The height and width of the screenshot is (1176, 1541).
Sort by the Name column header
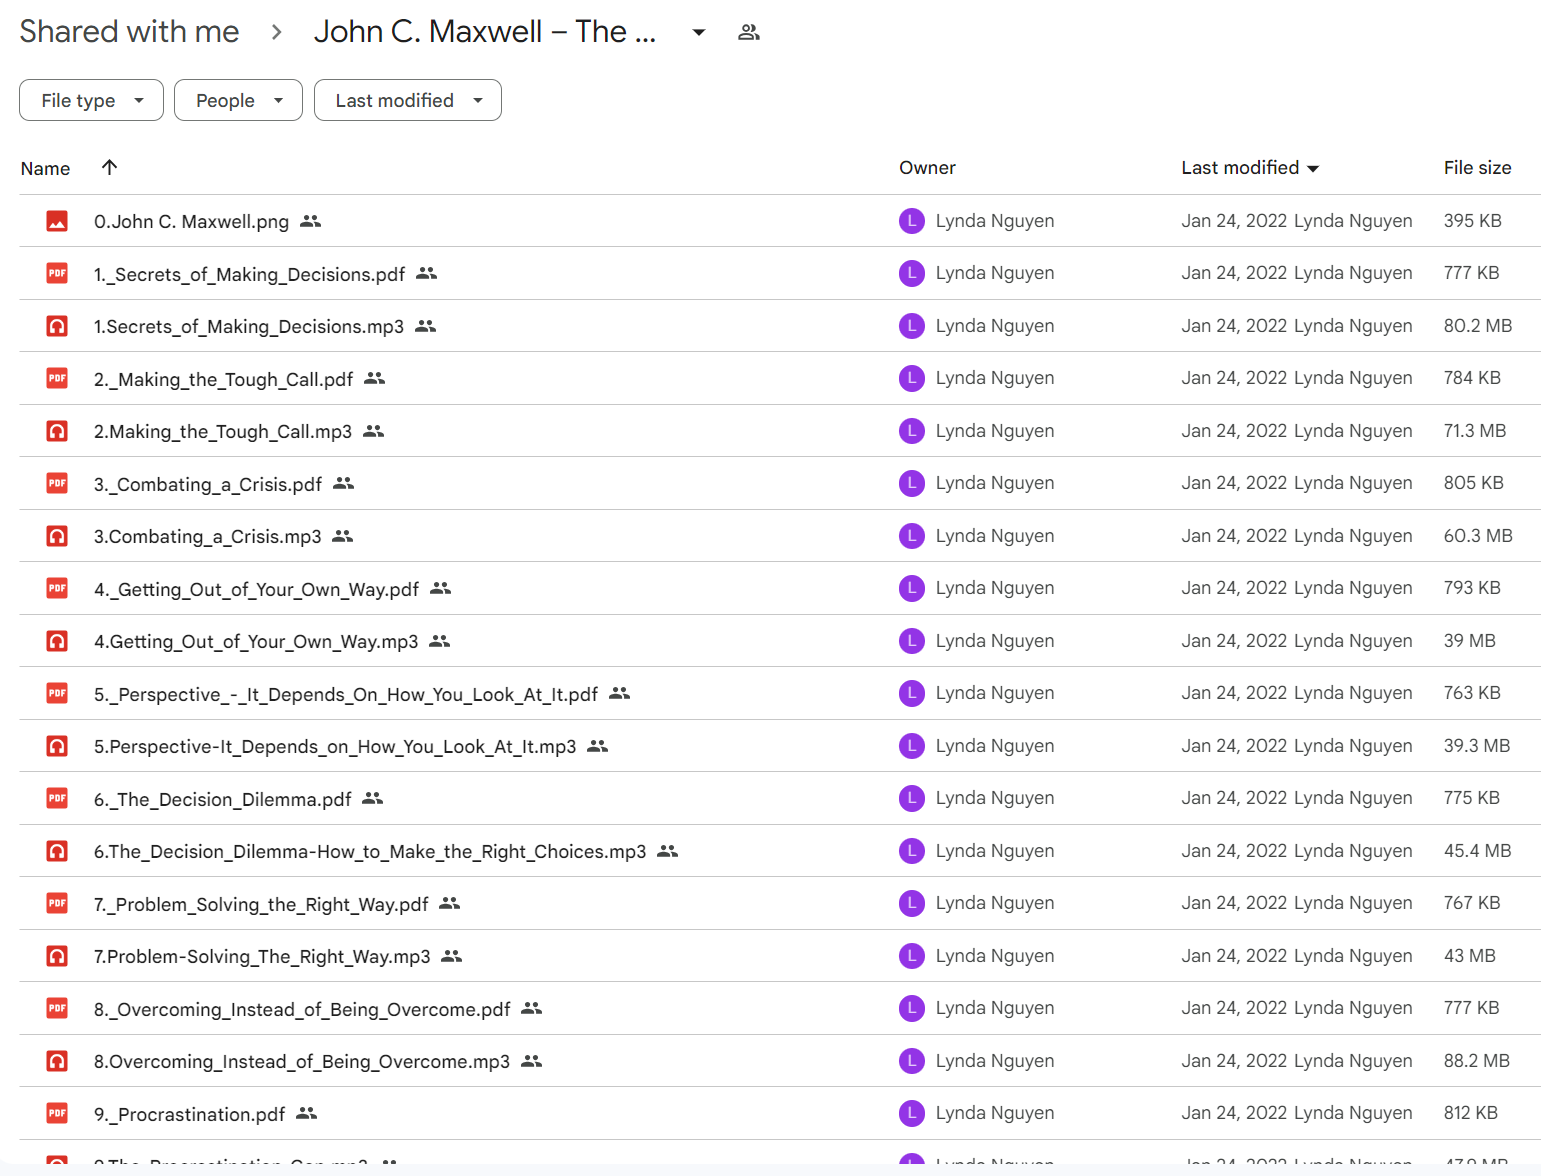click(x=45, y=168)
